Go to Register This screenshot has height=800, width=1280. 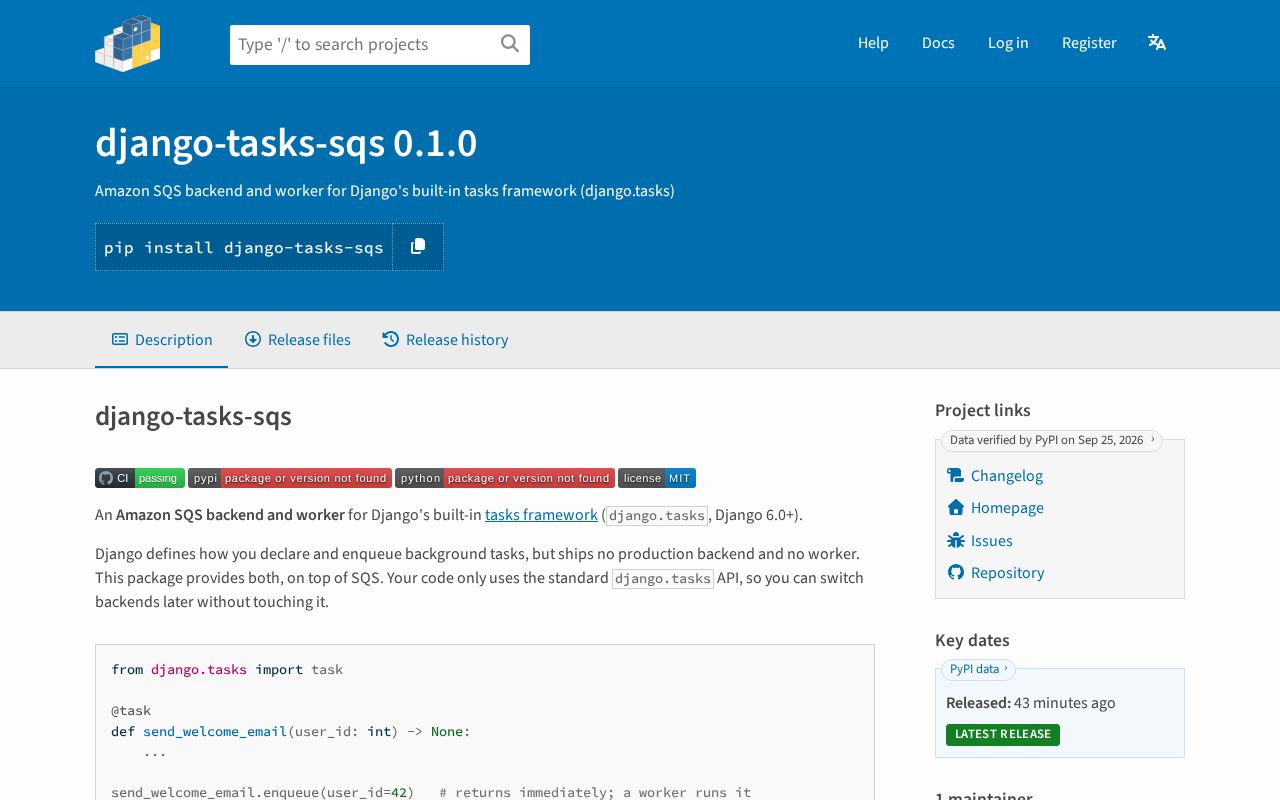point(1089,42)
